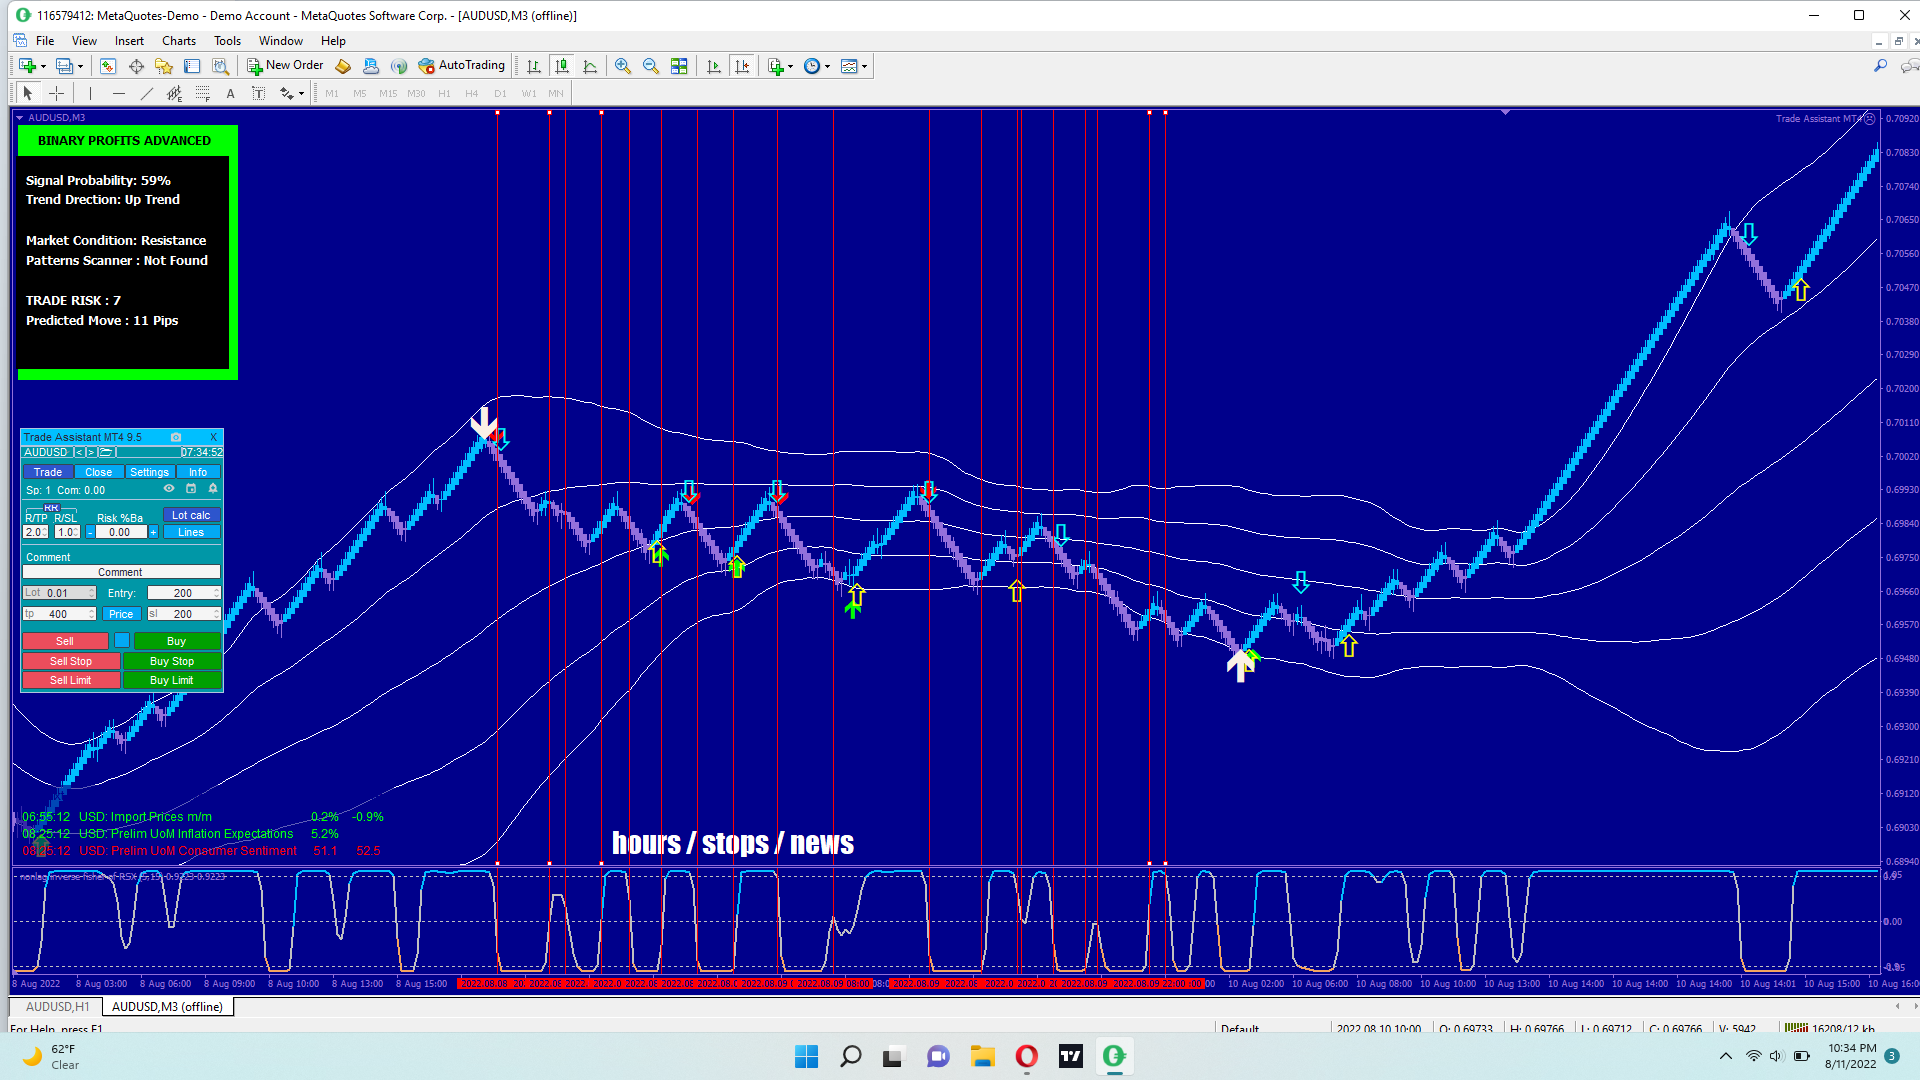The image size is (1920, 1080).
Task: Click the Comment input field
Action: (x=120, y=572)
